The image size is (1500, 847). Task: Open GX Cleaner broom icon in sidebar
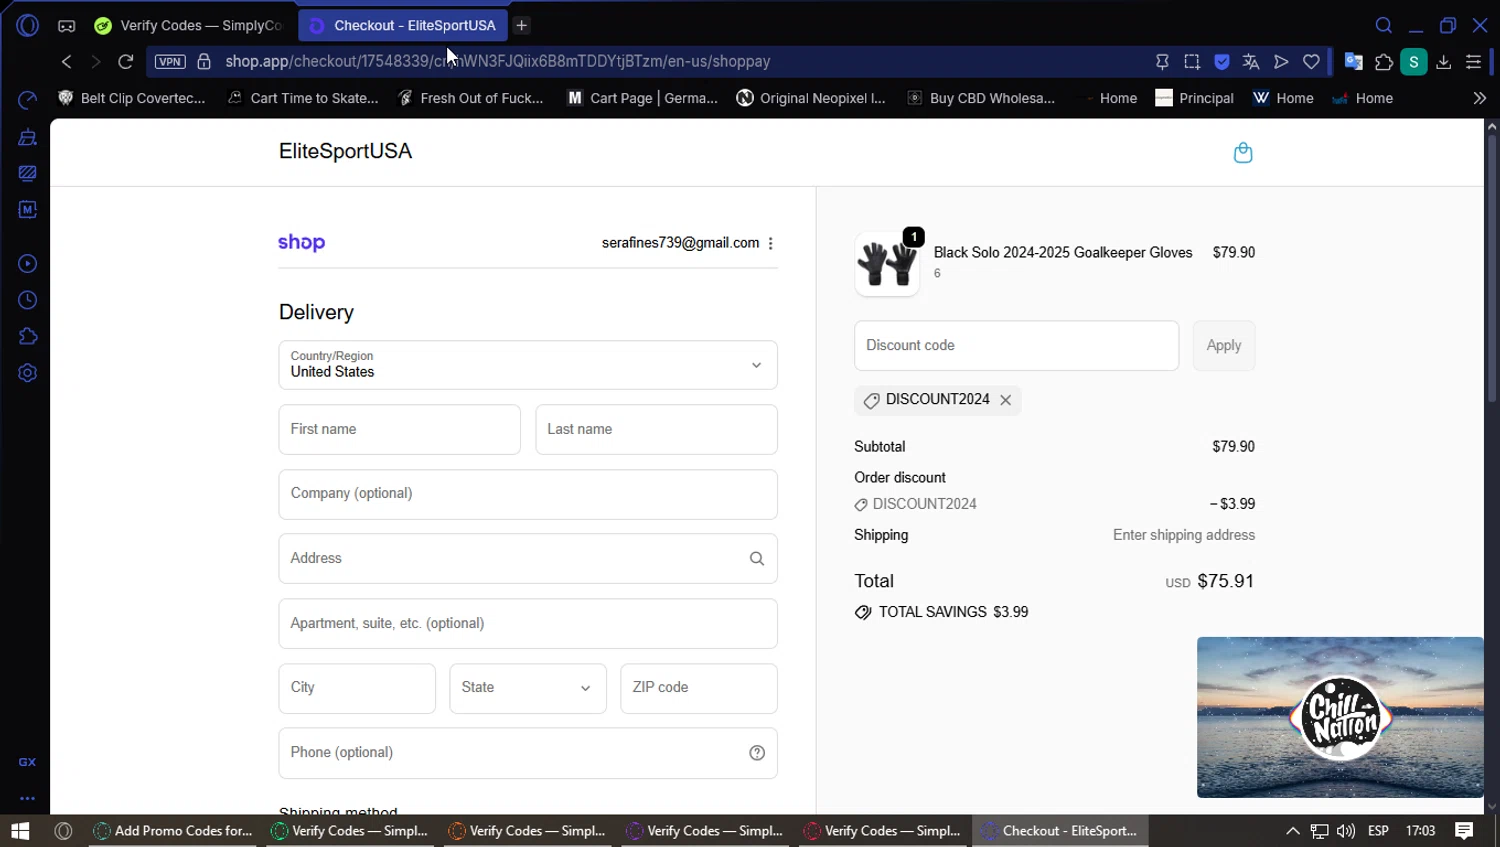27,137
